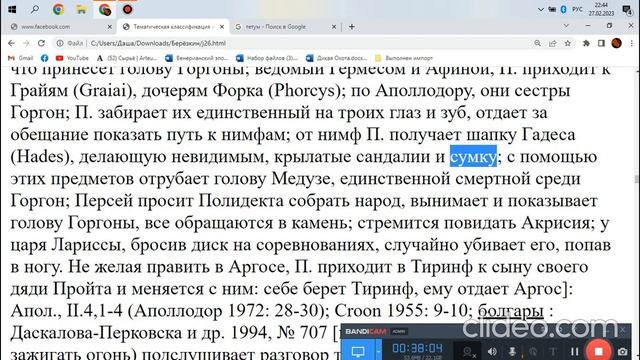Click the address bar file path
The image size is (640, 360).
tap(158, 43)
